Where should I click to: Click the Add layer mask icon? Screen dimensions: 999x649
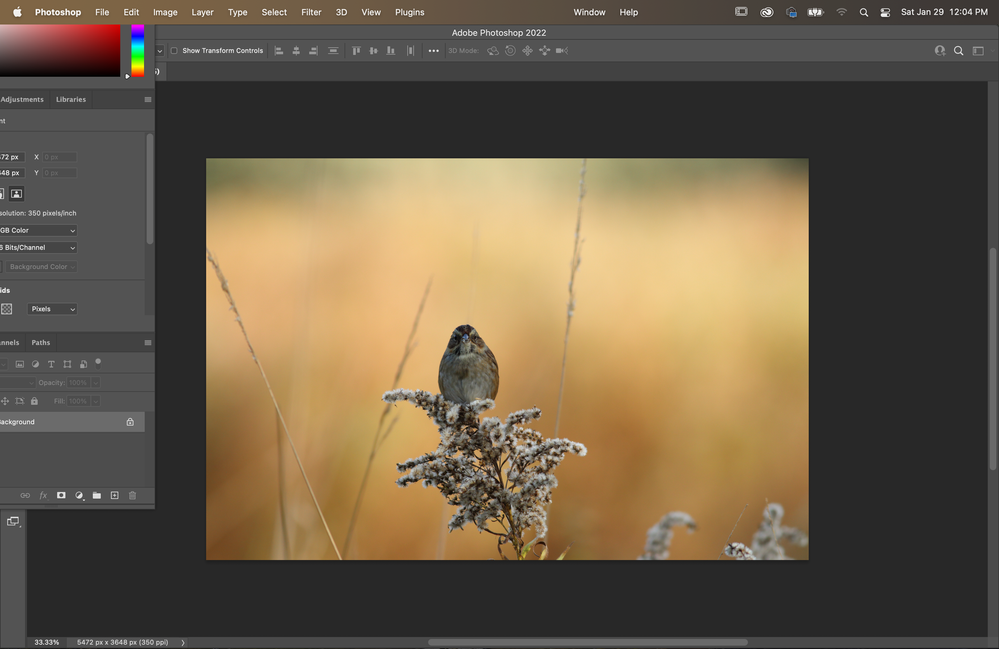[61, 495]
